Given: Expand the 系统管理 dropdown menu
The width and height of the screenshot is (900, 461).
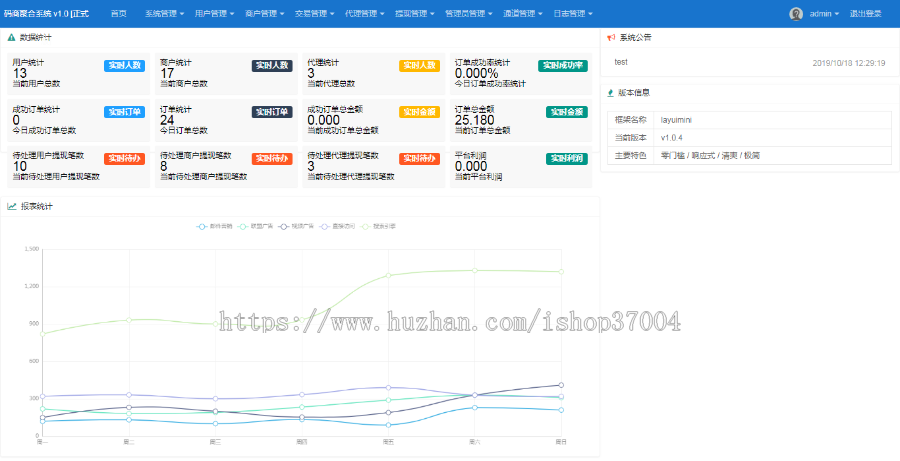Looking at the screenshot, I should pyautogui.click(x=165, y=14).
